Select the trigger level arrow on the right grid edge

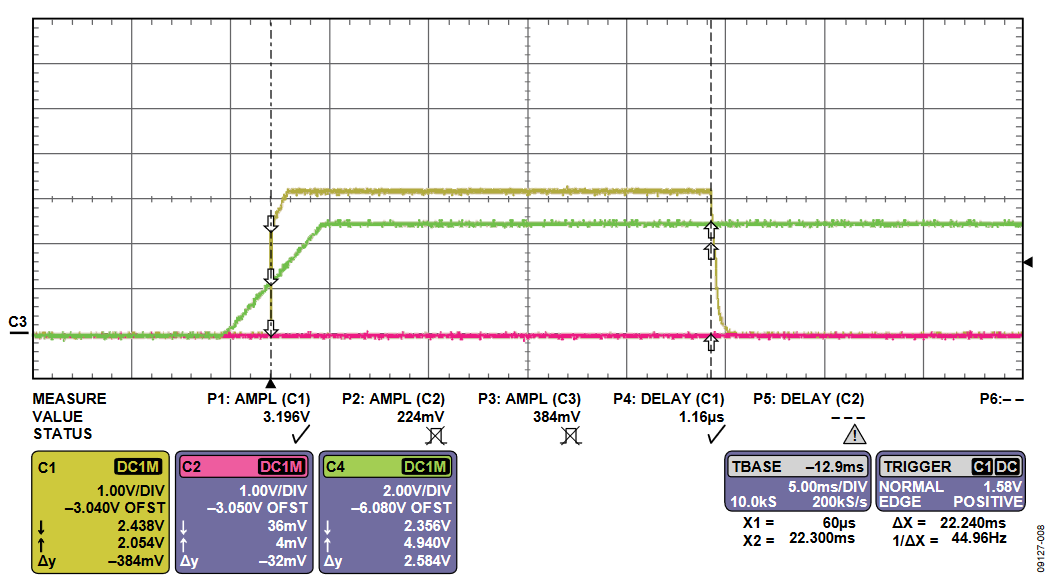[1027, 262]
